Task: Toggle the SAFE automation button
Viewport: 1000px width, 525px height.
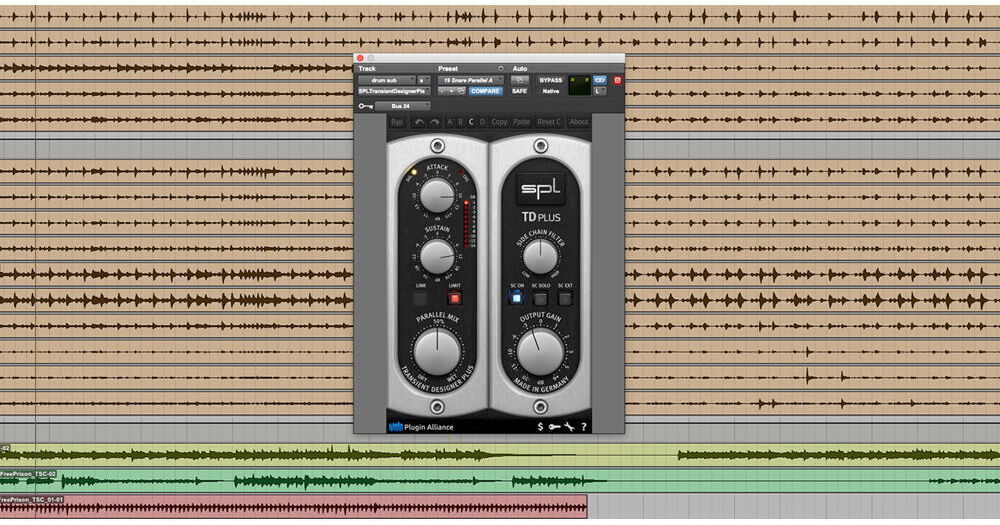Action: click(x=520, y=91)
